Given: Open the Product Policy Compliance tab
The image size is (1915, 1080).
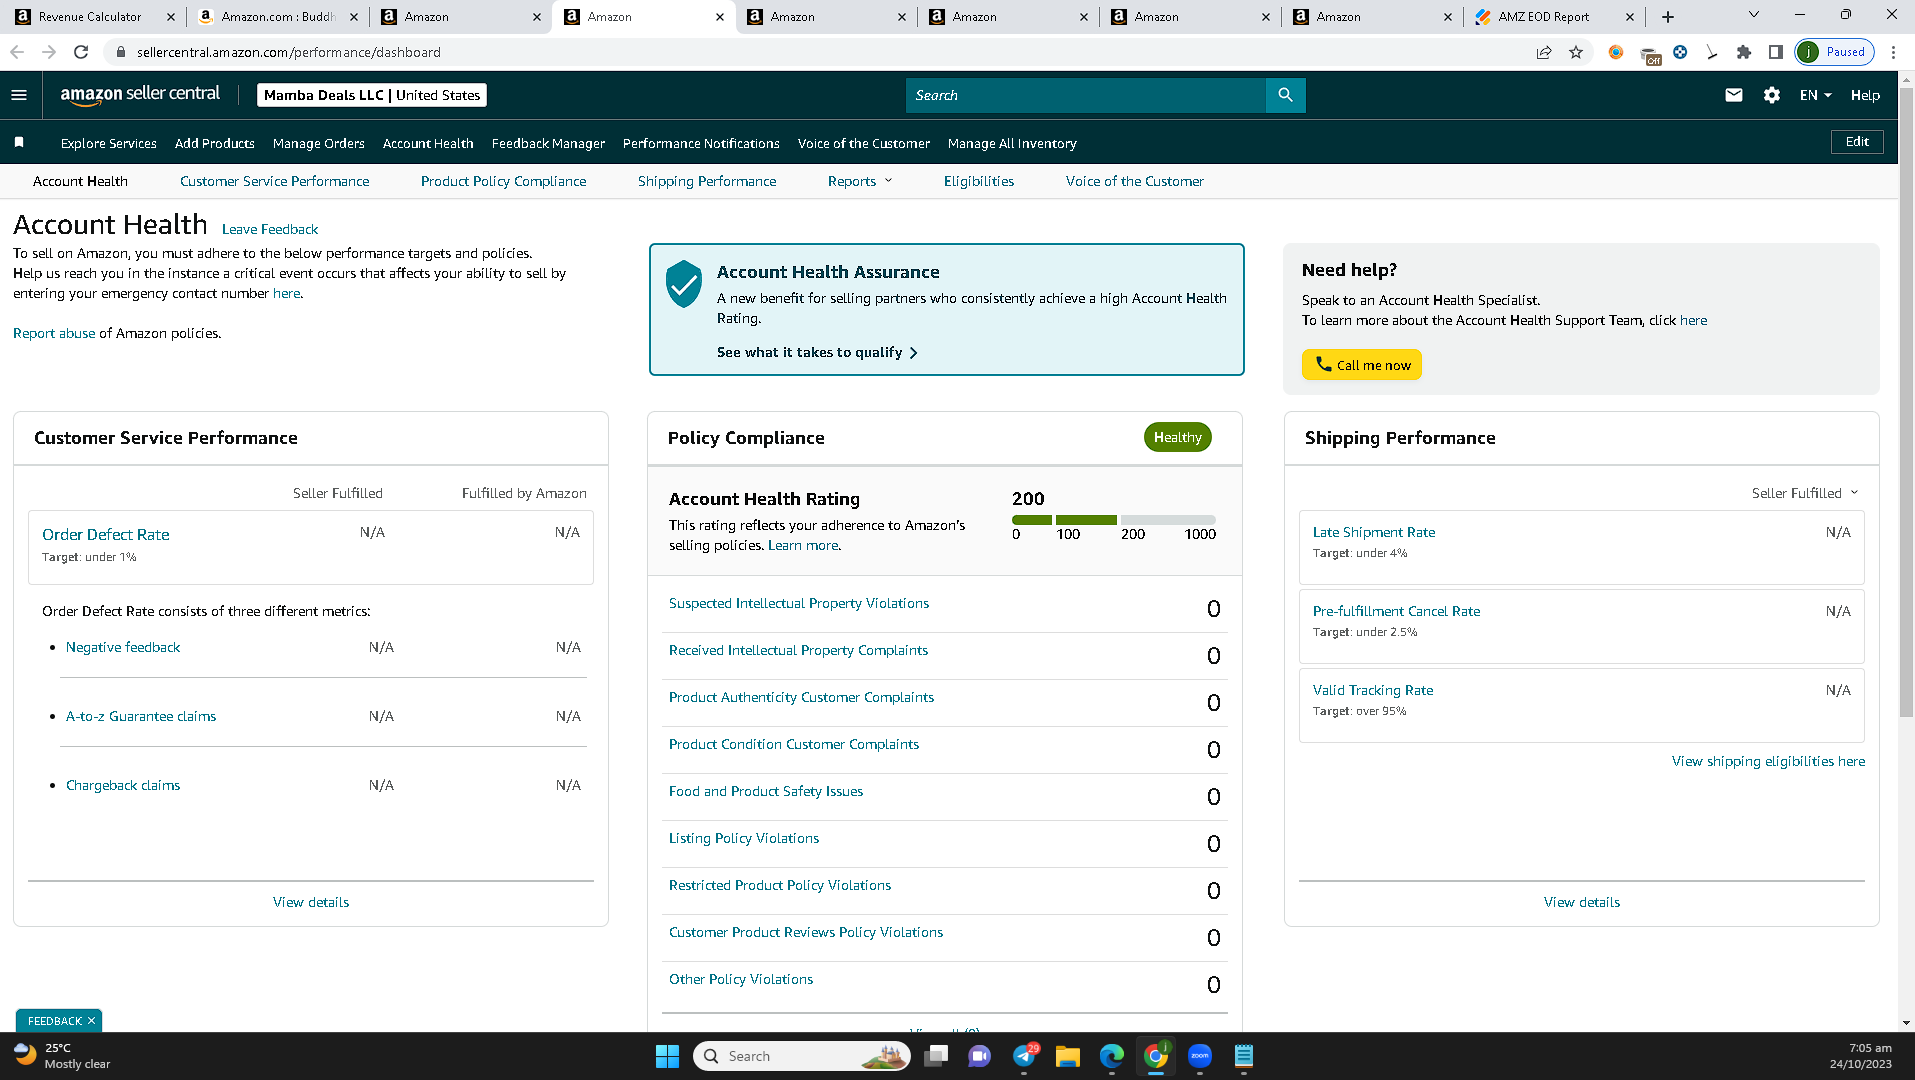Looking at the screenshot, I should tap(503, 181).
